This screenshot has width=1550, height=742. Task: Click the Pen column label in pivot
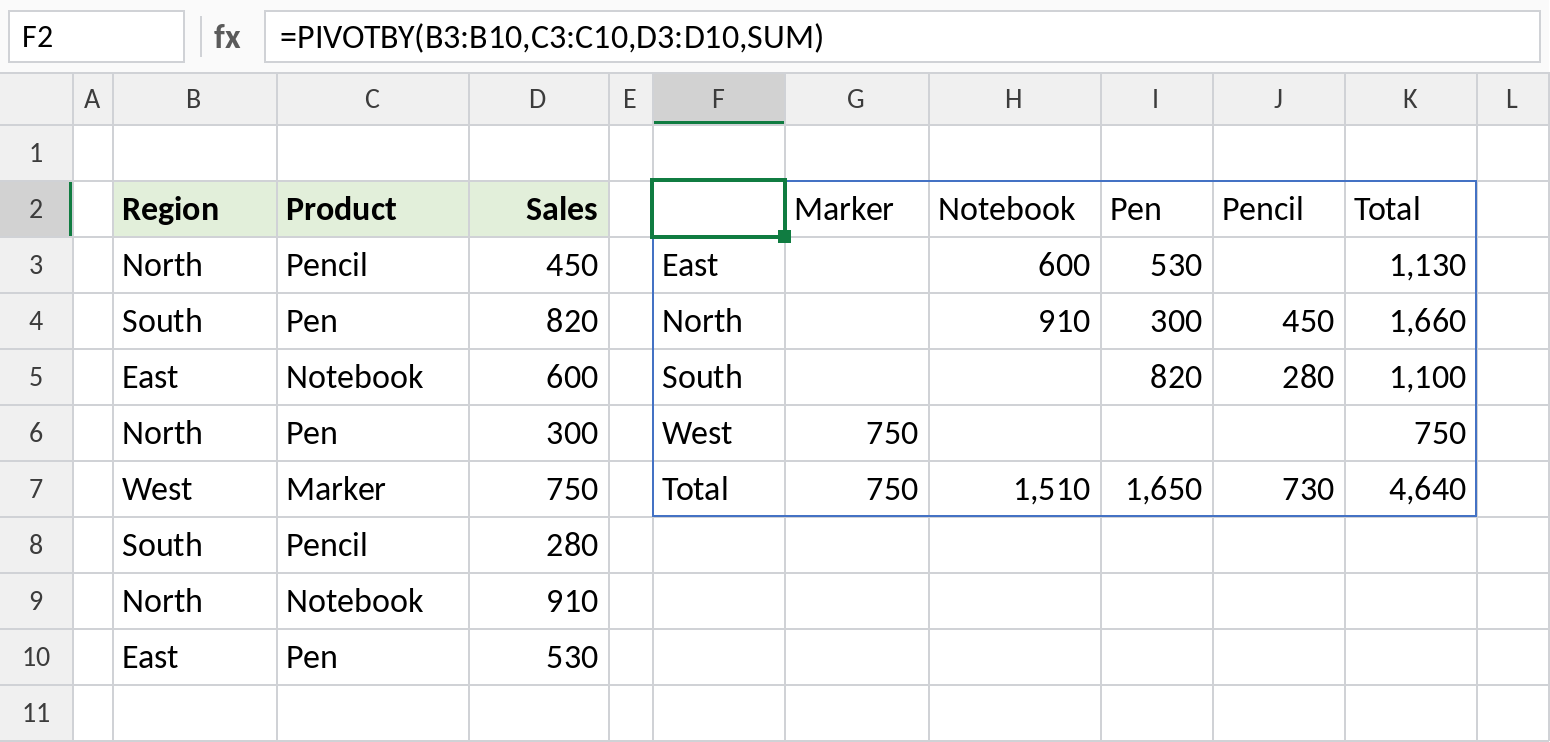tap(1157, 209)
